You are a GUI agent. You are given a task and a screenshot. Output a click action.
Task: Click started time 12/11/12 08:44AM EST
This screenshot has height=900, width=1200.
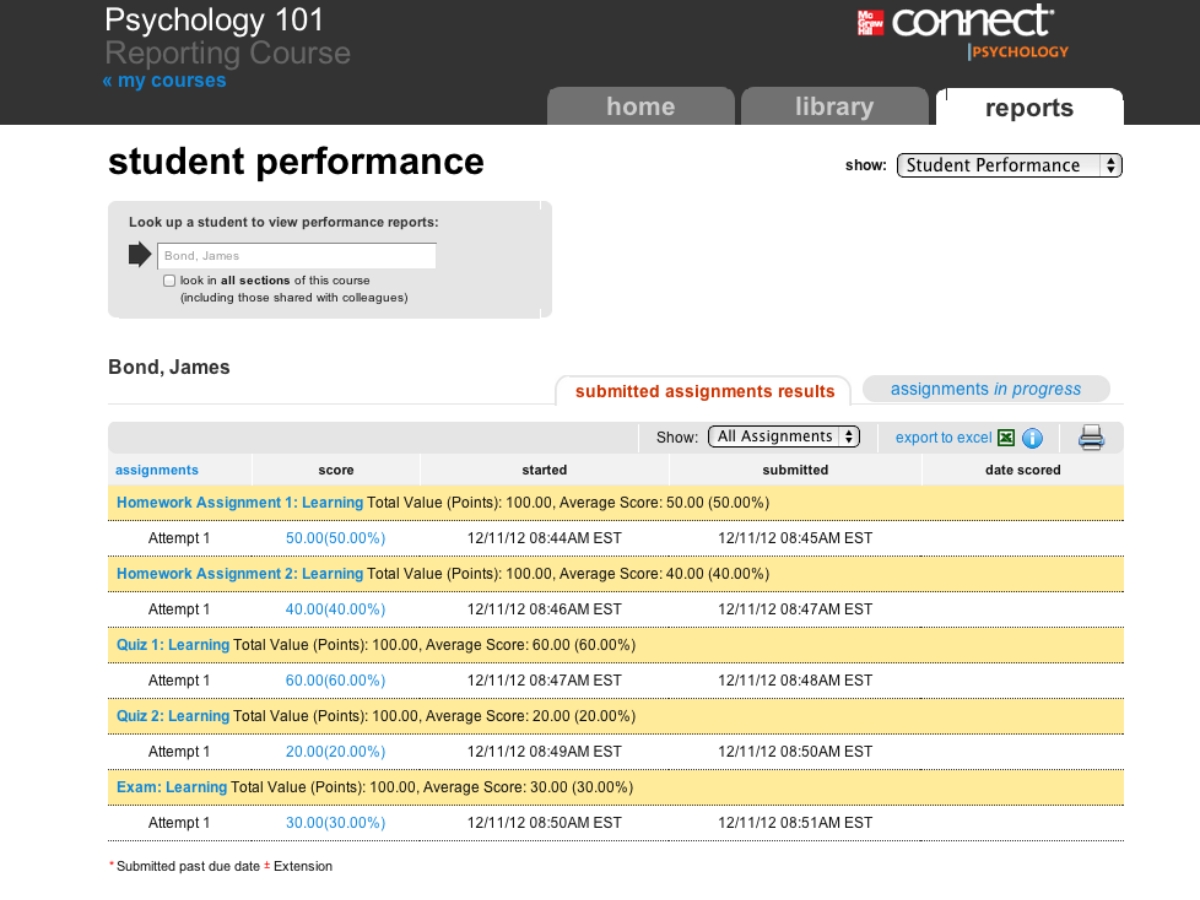pyautogui.click(x=544, y=538)
